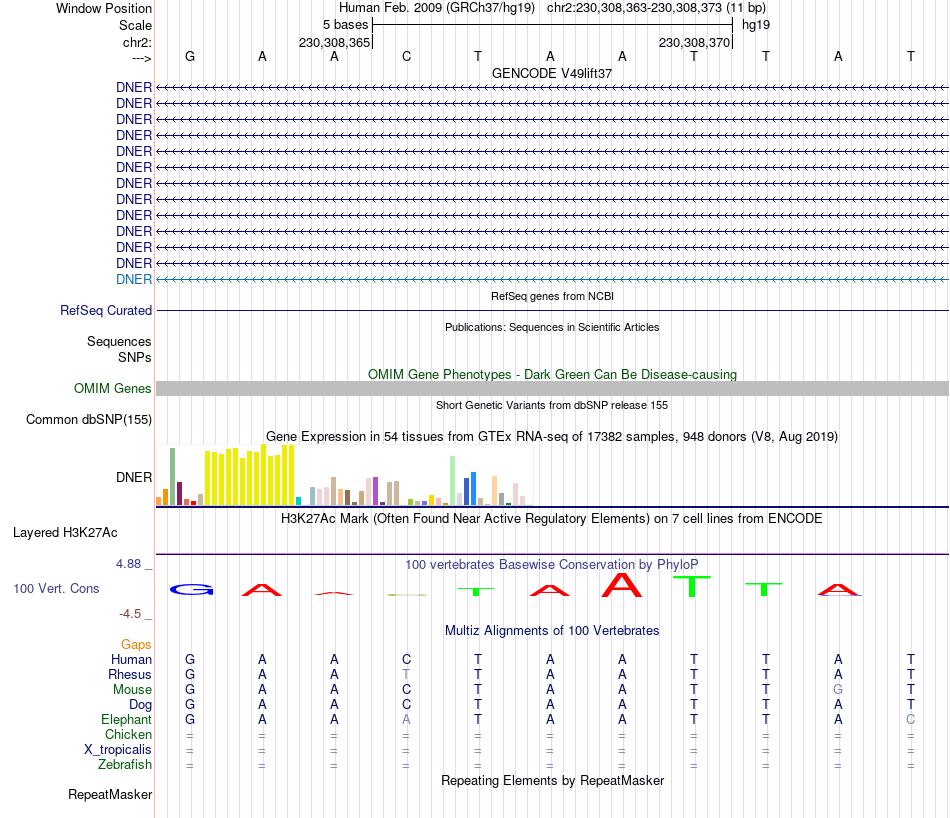Click the "Dog" alignment row label
This screenshot has height=818, width=950.
(141, 705)
